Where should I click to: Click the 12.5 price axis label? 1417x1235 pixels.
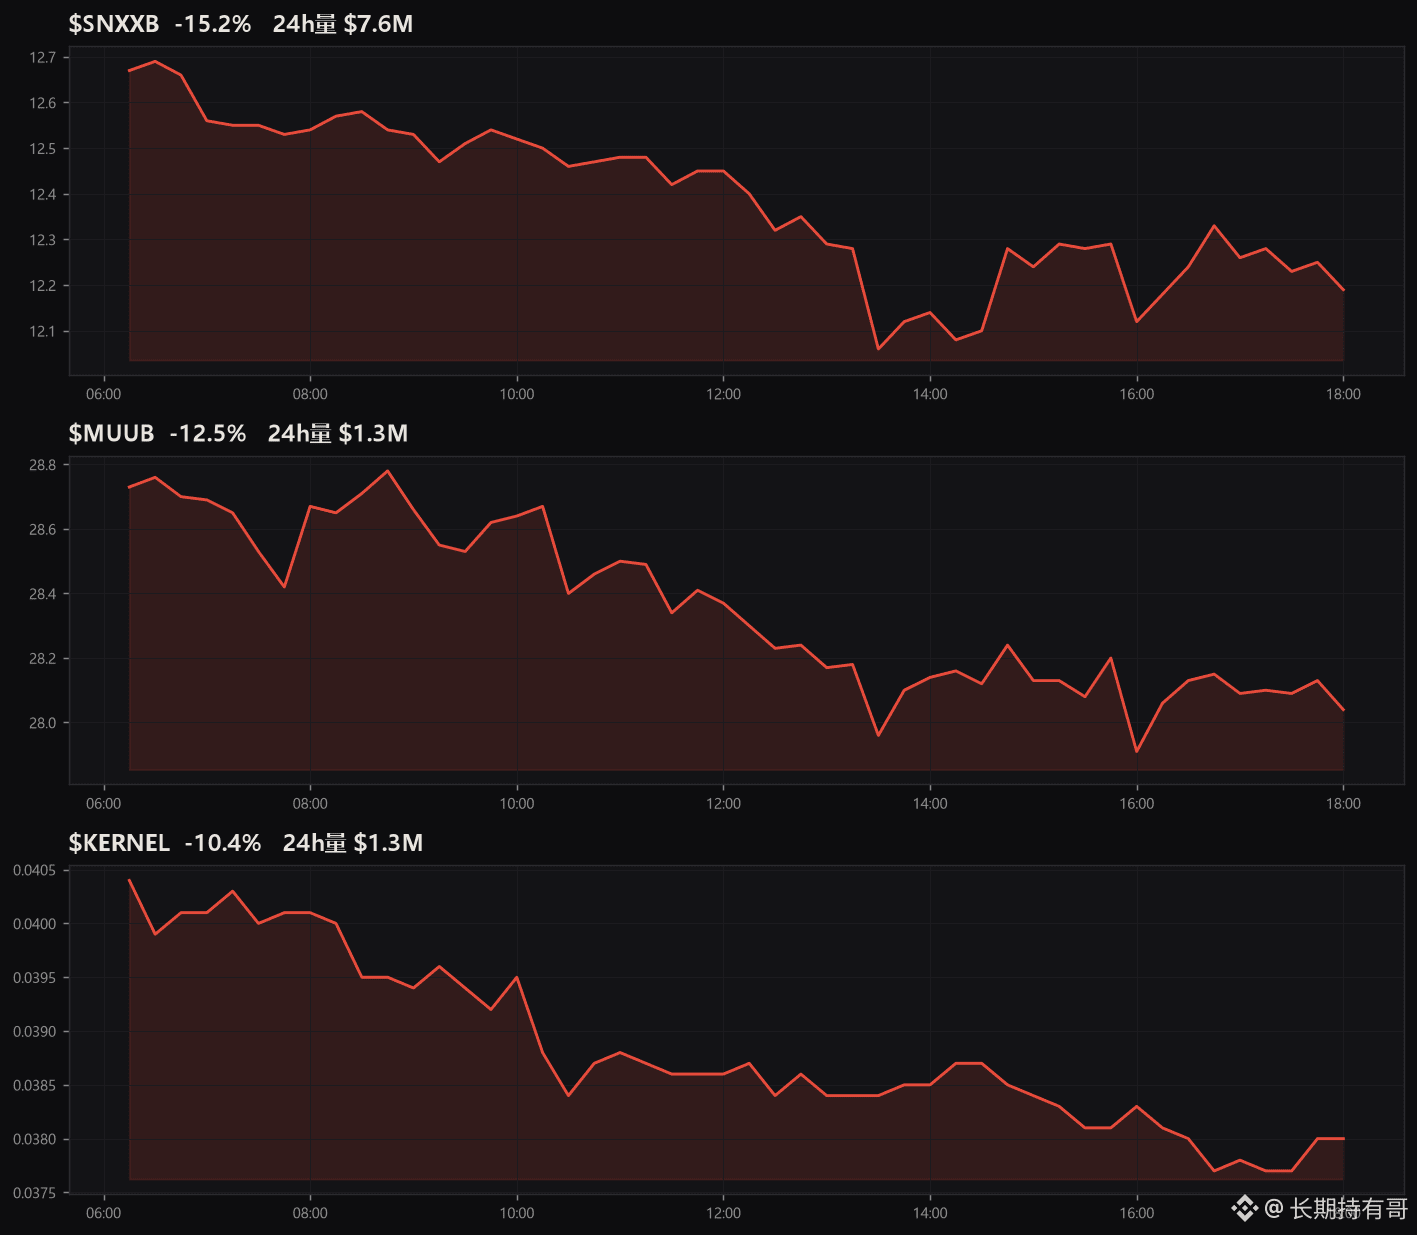pos(43,149)
